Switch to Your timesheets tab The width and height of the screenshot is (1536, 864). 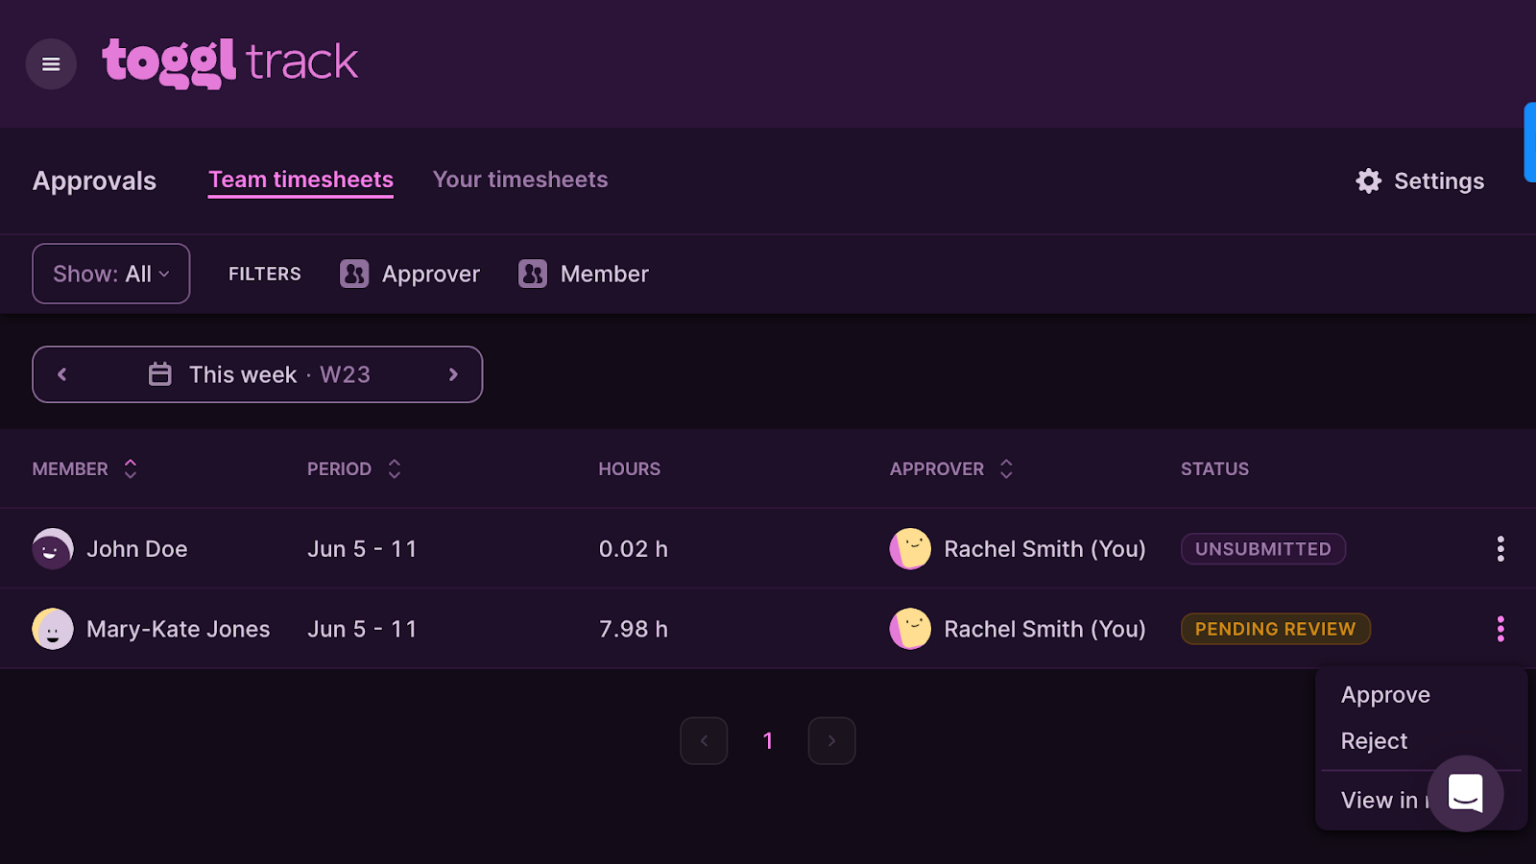[520, 180]
